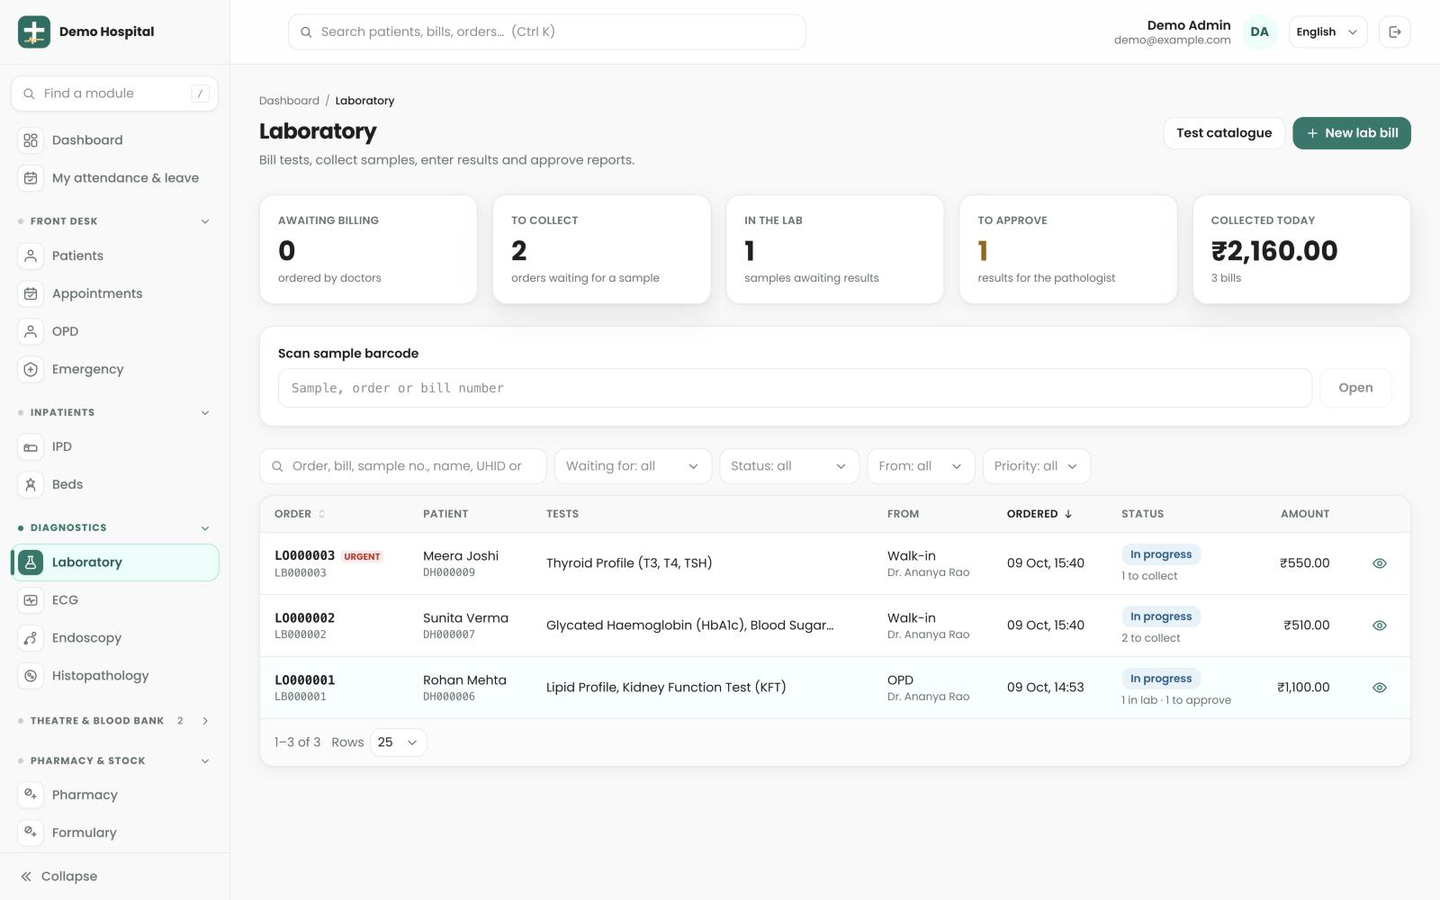Open the IPD module
1440x900 pixels.
115,447
